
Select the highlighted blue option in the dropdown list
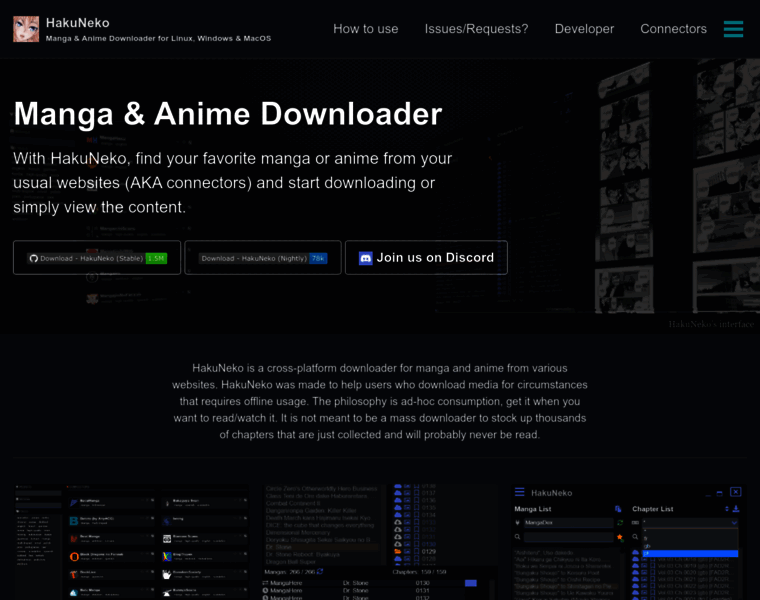689,553
